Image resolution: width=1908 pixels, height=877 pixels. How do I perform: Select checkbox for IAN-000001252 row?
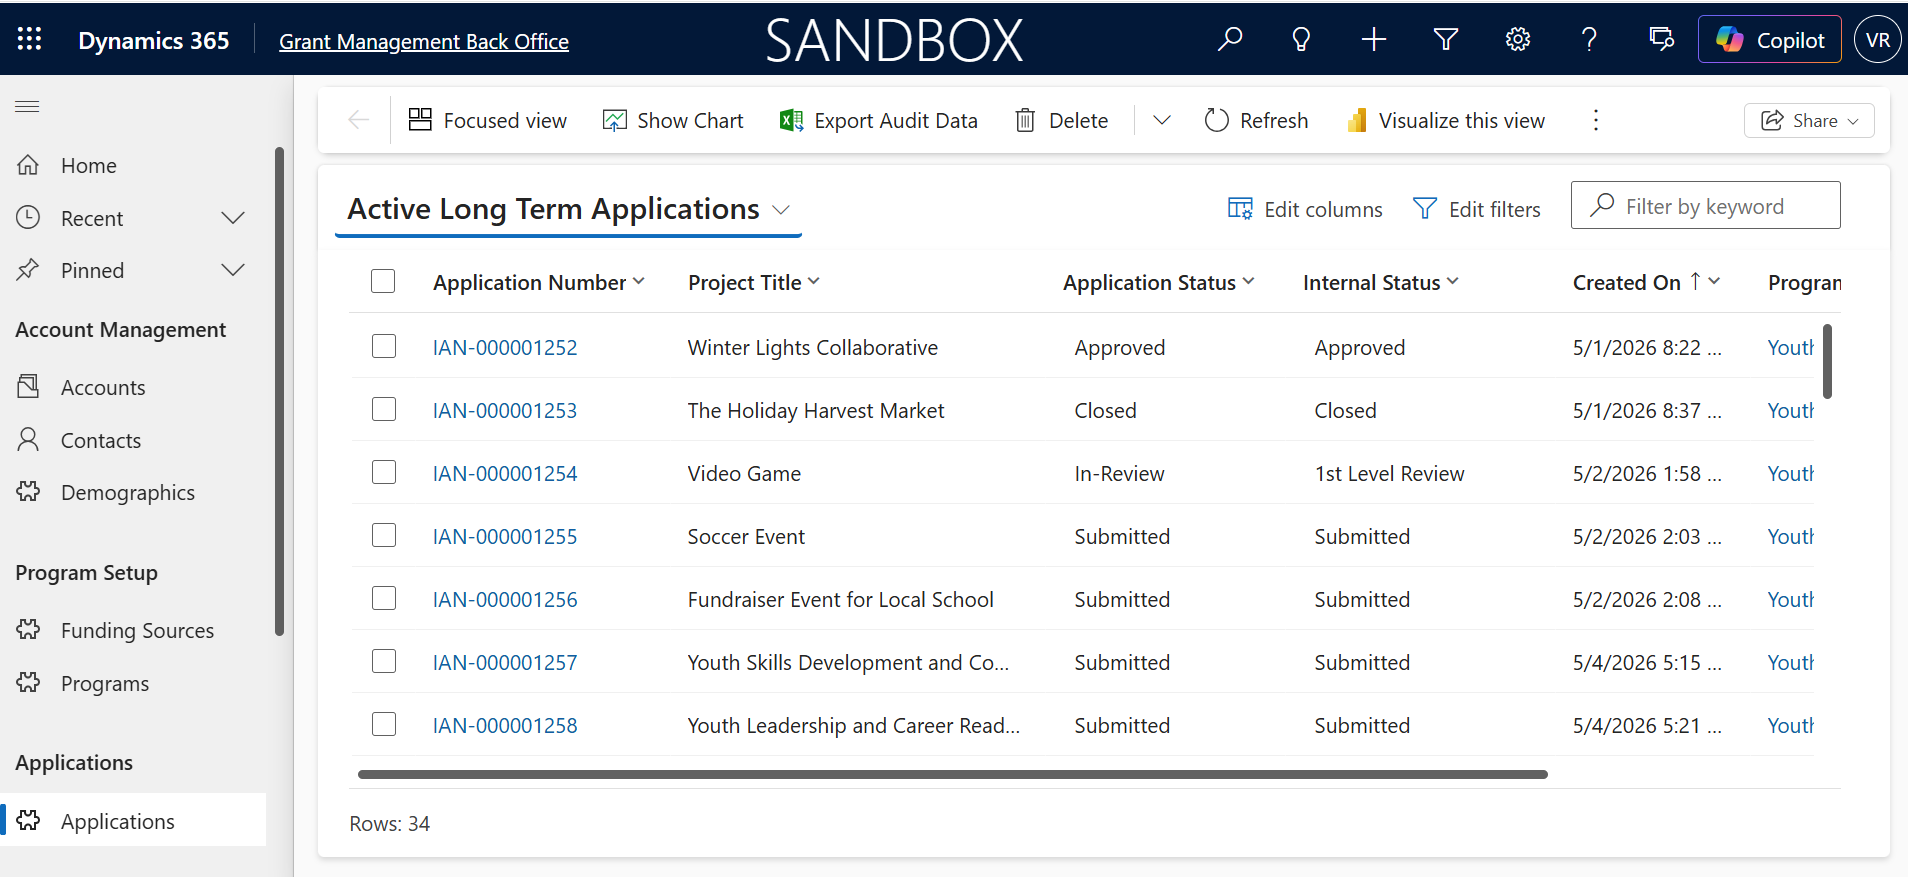point(384,346)
